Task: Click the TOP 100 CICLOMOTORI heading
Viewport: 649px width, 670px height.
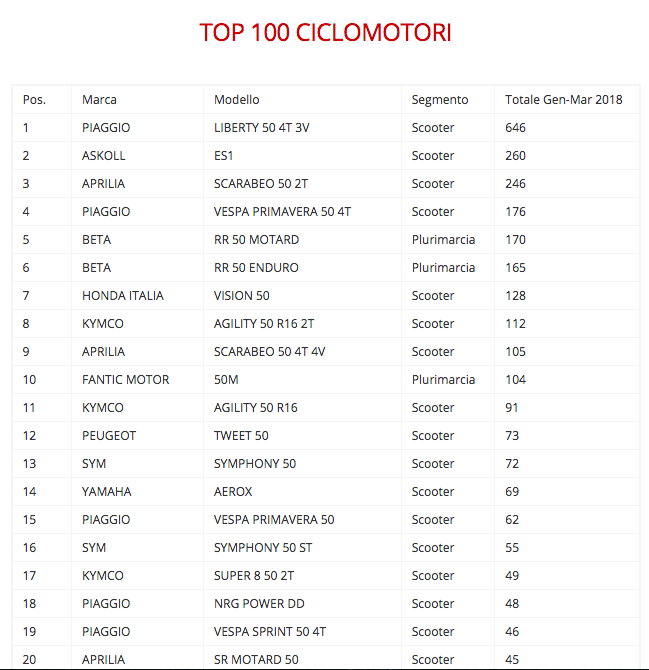Action: pyautogui.click(x=325, y=33)
